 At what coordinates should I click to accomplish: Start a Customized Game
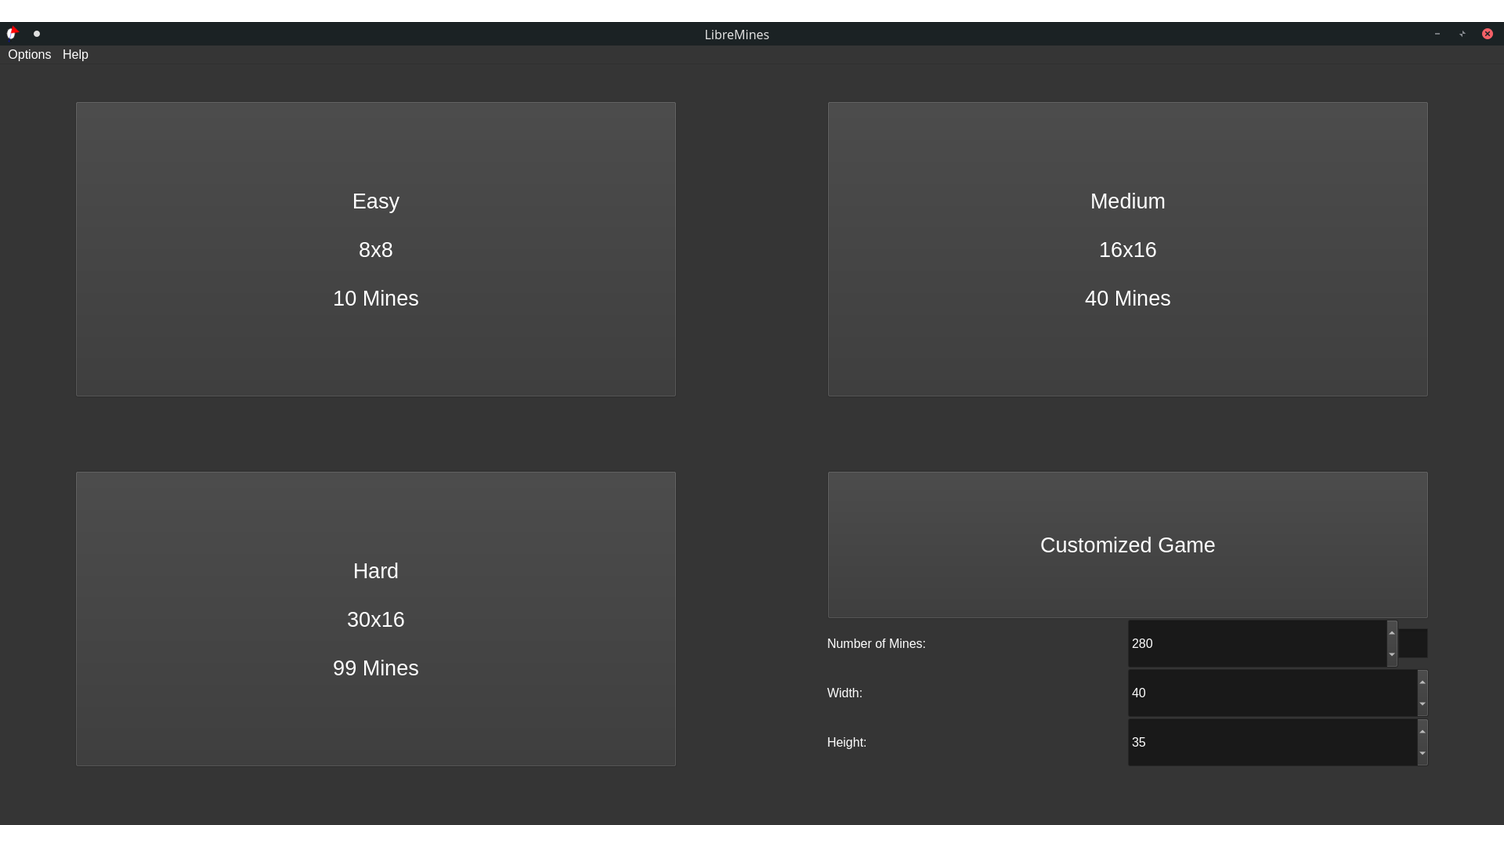pos(1127,545)
